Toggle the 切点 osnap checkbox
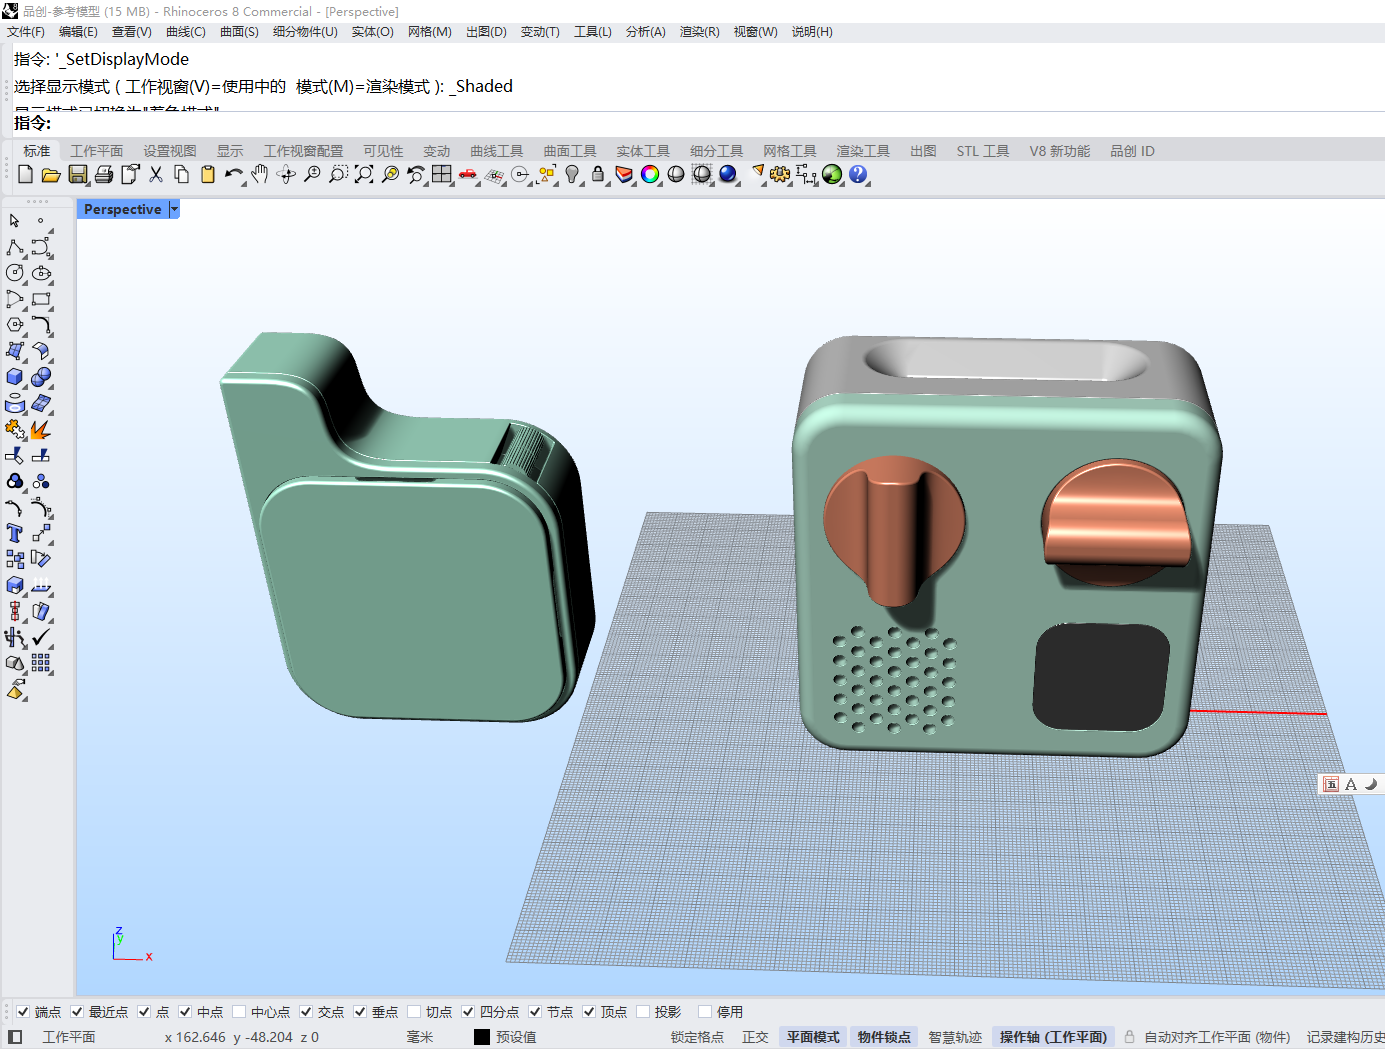This screenshot has height=1049, width=1385. (x=414, y=1012)
